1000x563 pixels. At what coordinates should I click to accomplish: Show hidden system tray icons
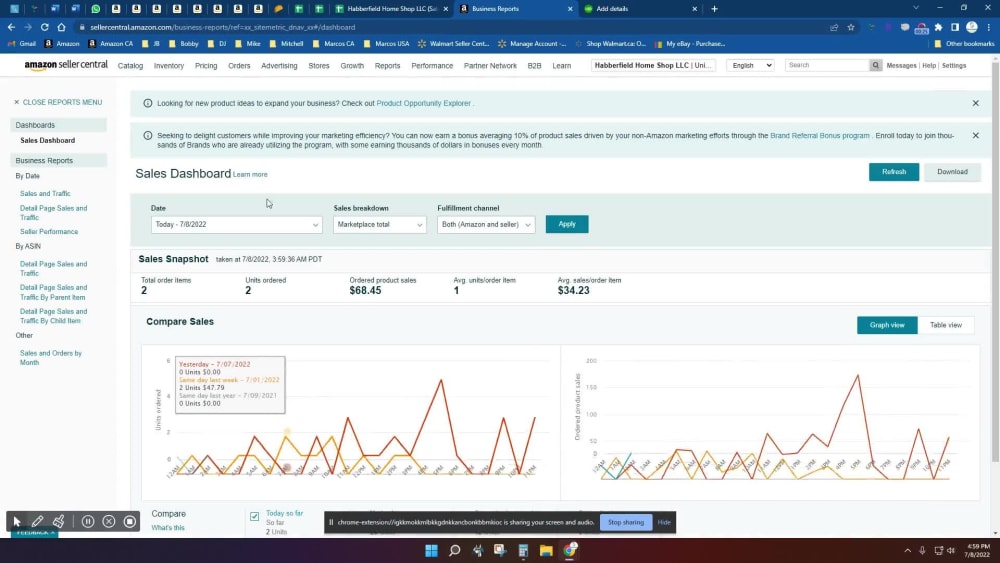click(908, 550)
